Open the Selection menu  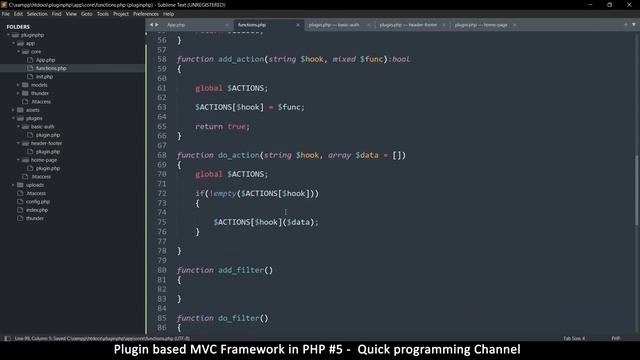tap(37, 14)
